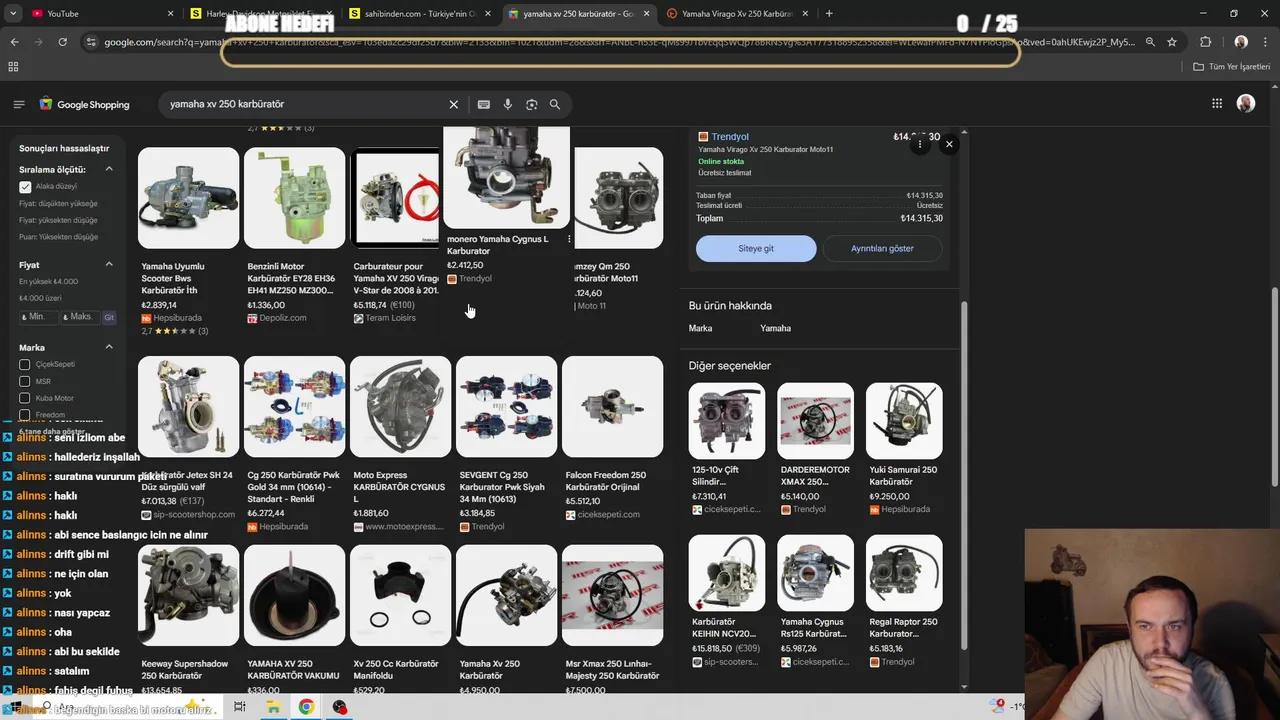Click the Ayrıntıları göster button
The height and width of the screenshot is (720, 1280).
(882, 248)
